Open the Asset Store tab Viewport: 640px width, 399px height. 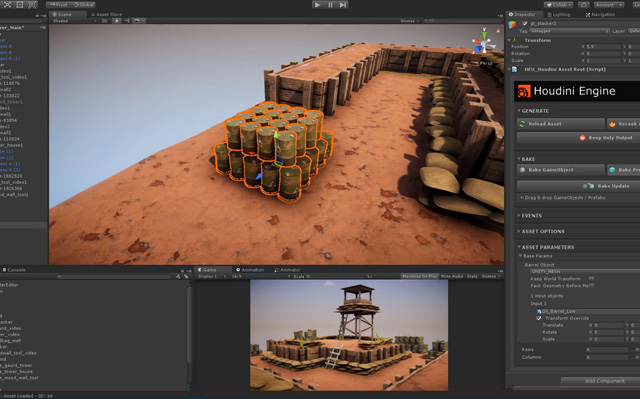[107, 15]
